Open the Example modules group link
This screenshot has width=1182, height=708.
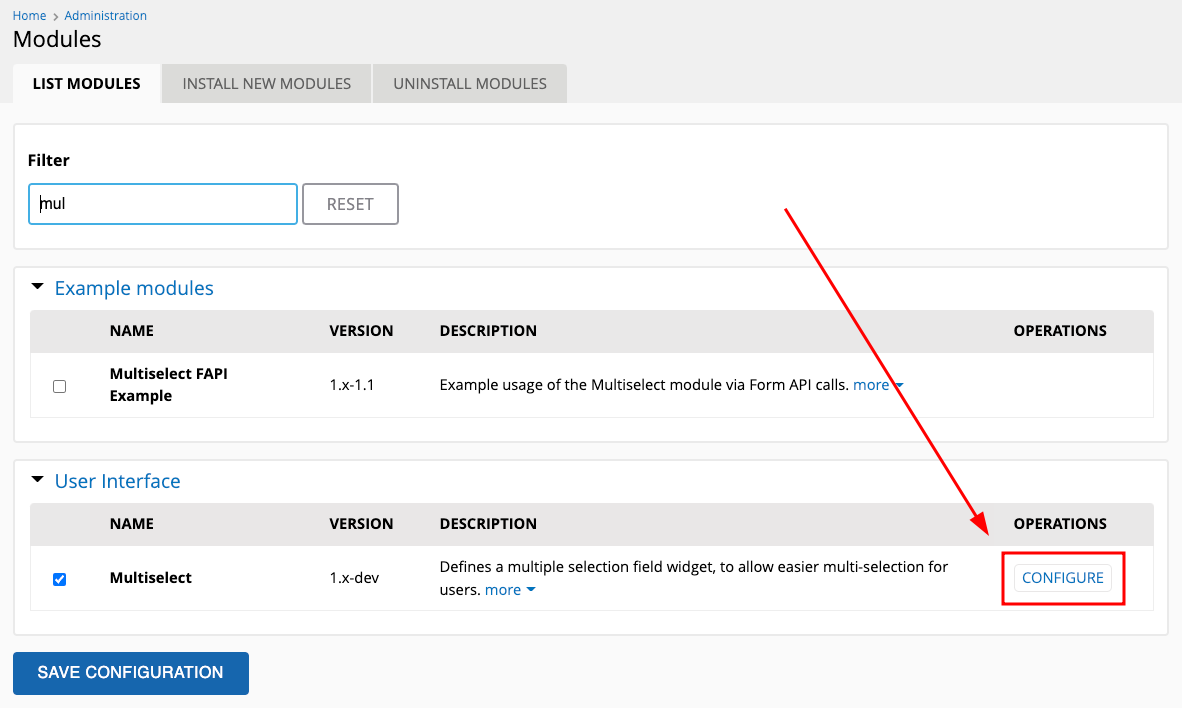tap(133, 287)
